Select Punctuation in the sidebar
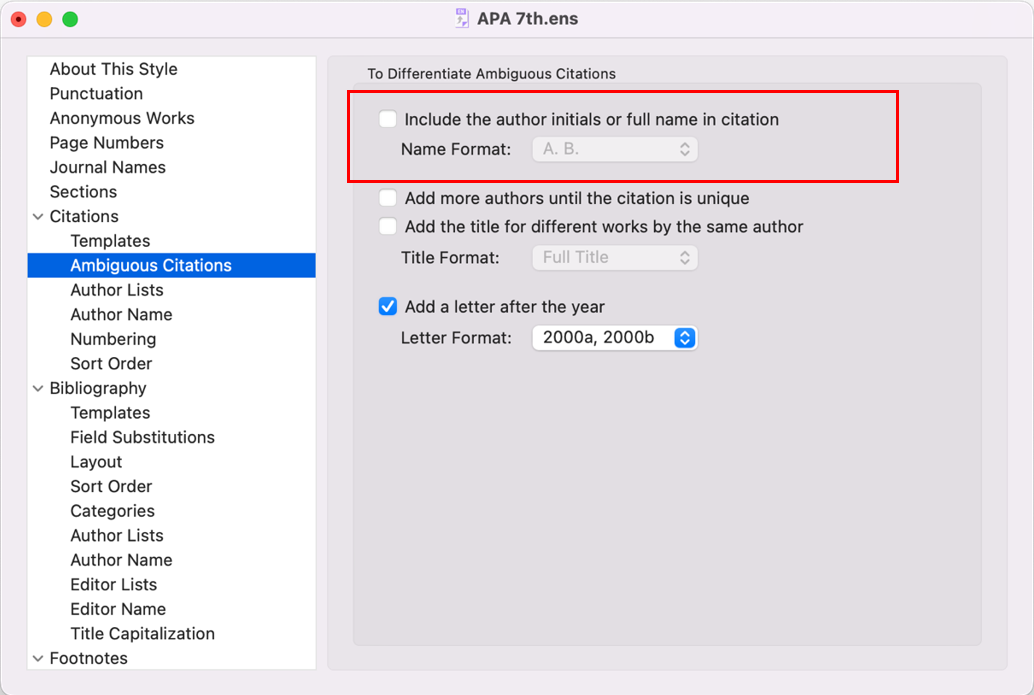Viewport: 1034px width, 695px height. pyautogui.click(x=96, y=93)
